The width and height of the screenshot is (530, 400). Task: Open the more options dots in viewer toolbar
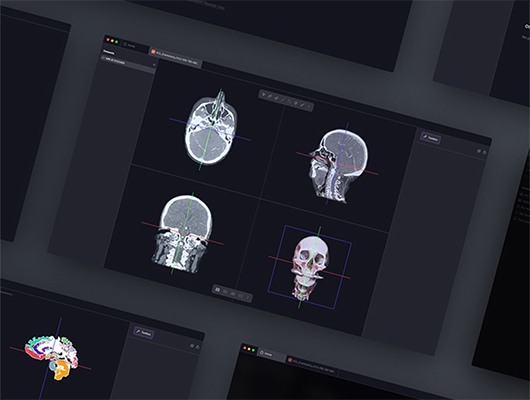point(309,107)
